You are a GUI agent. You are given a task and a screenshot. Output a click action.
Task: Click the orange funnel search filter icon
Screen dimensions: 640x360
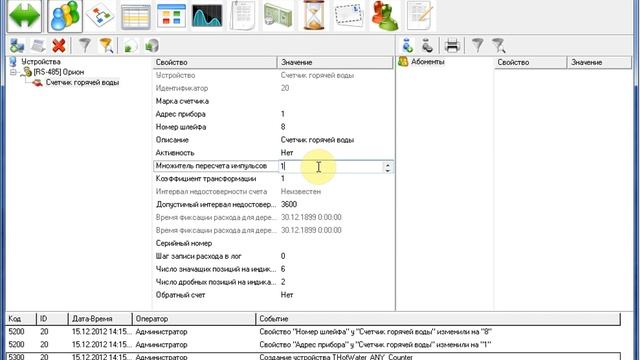pyautogui.click(x=106, y=45)
